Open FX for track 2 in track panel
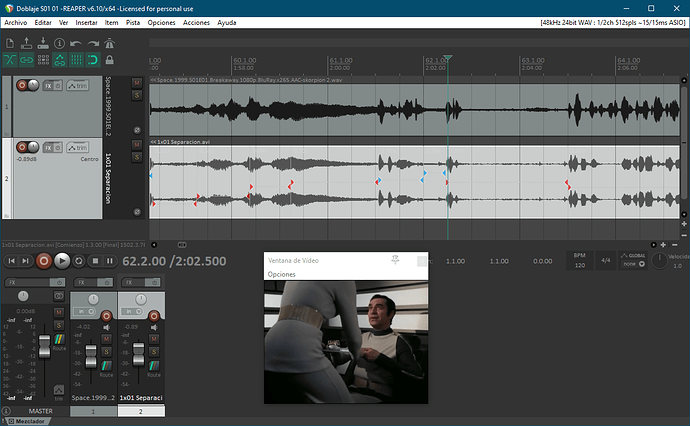 tap(48, 148)
